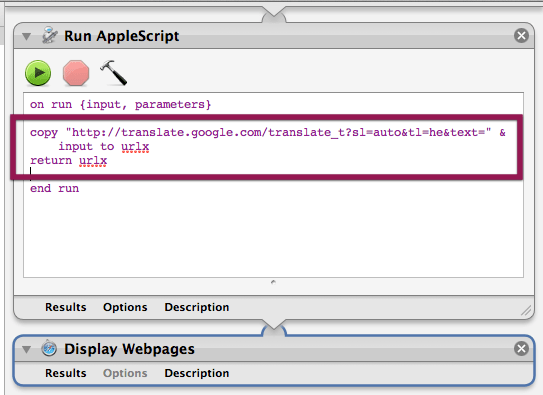Open Results in Display Webpages action
This screenshot has width=543, height=395.
coord(66,373)
